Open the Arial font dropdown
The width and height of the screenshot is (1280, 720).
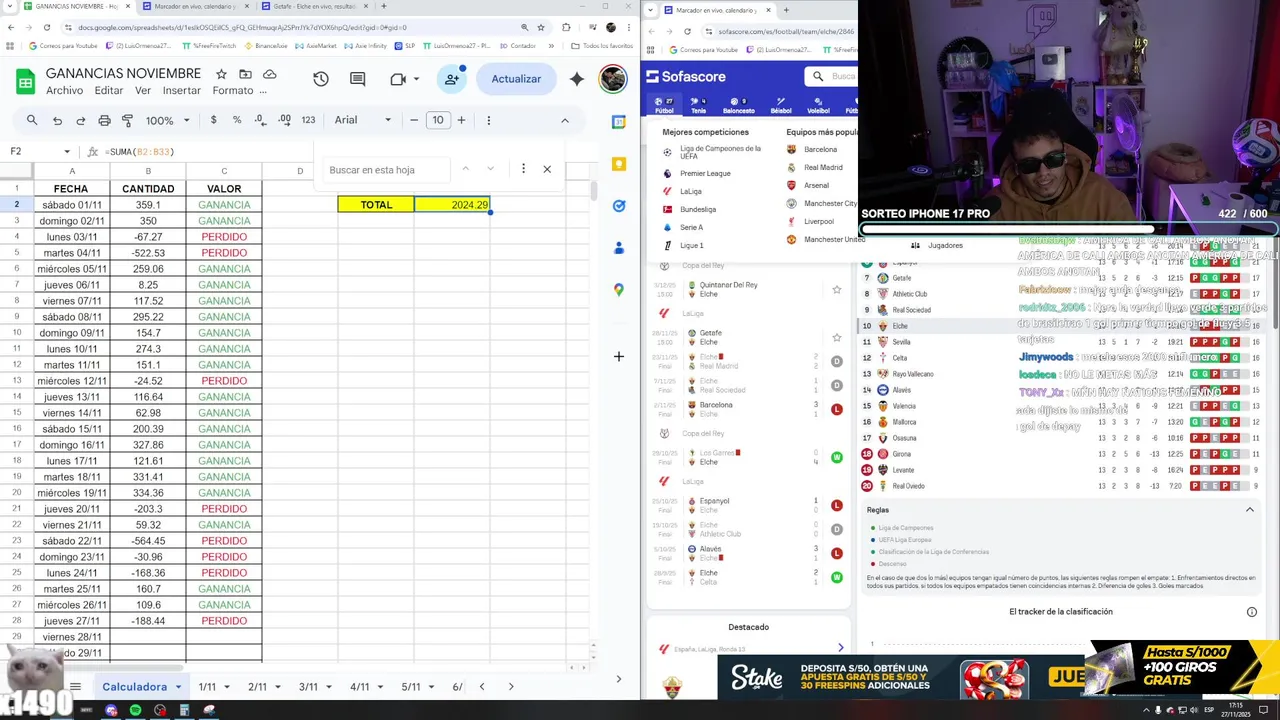(363, 120)
